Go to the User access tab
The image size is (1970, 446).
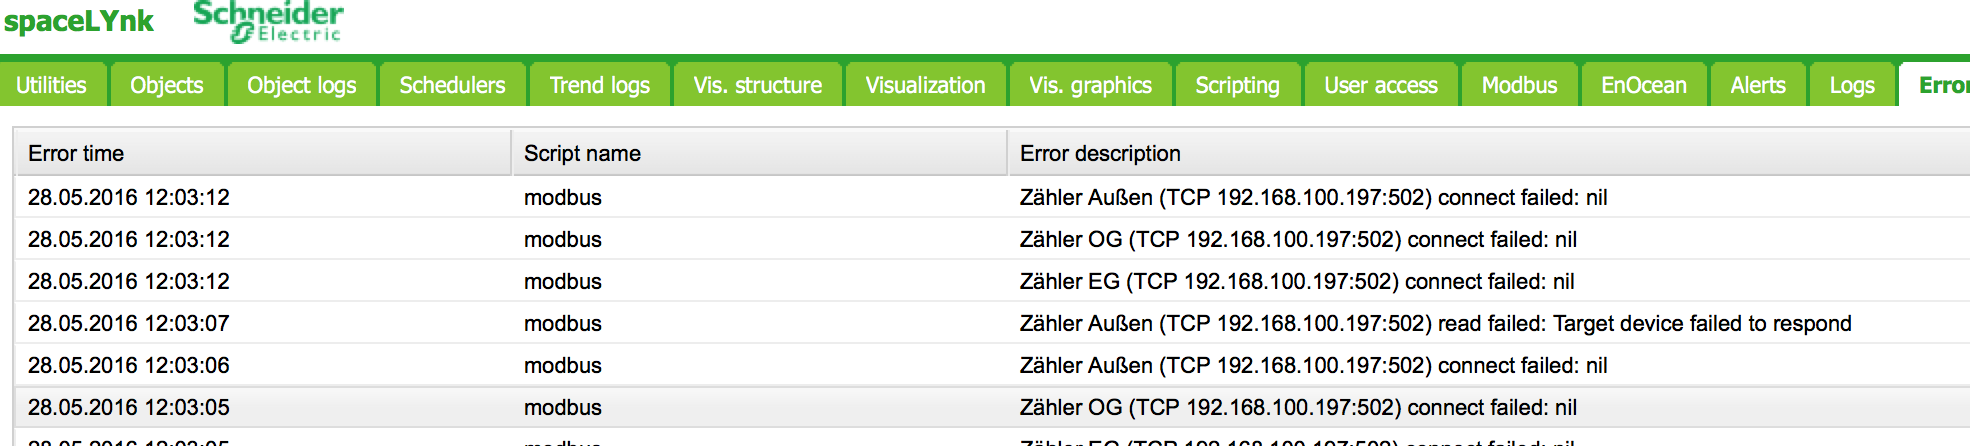(1380, 85)
